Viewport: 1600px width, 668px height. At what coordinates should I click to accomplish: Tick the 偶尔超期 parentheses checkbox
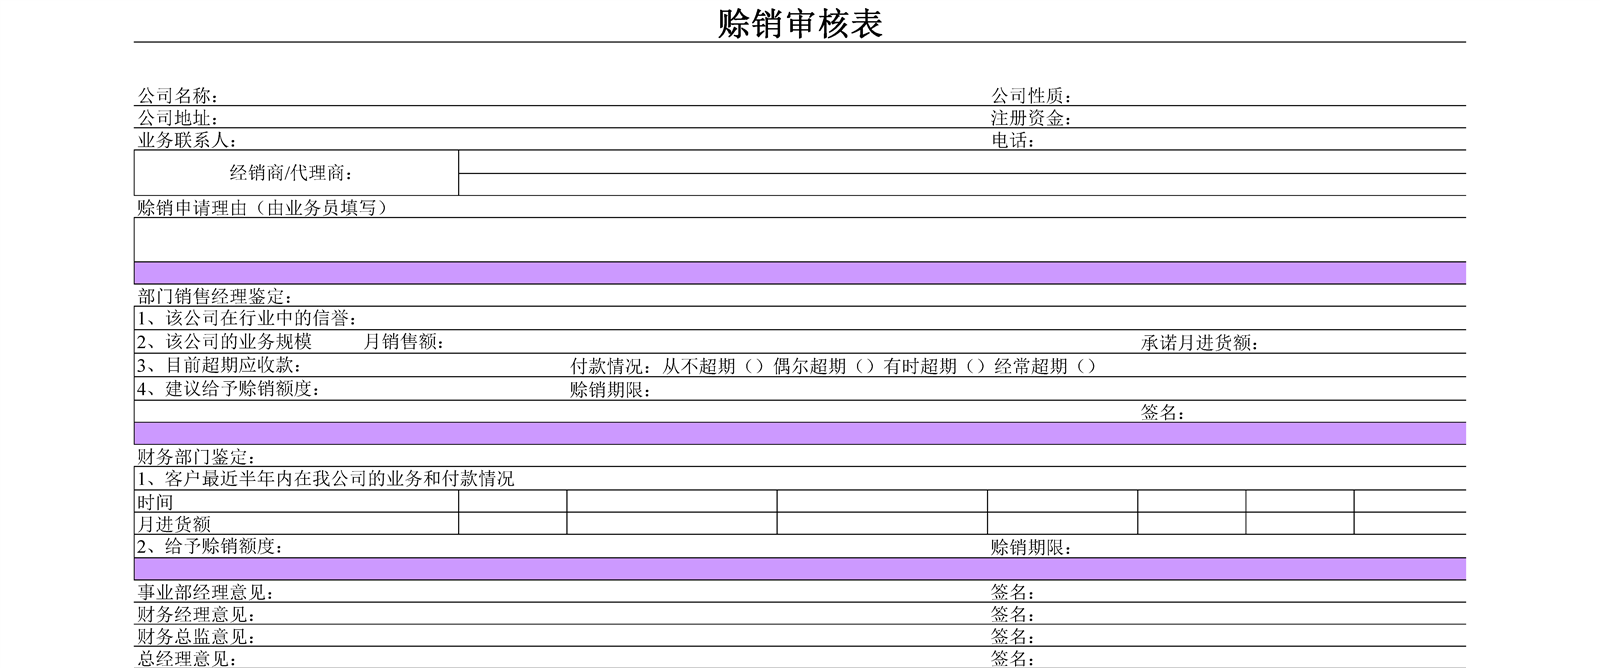[865, 367]
